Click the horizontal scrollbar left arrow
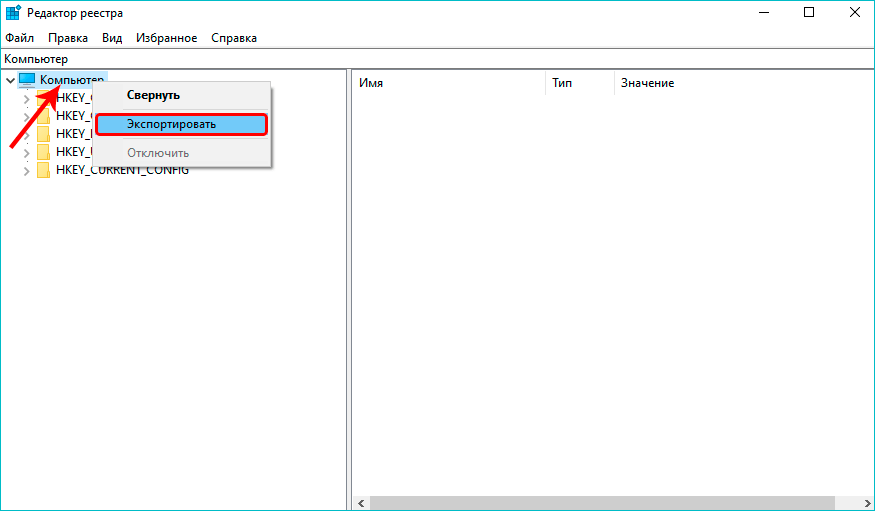The image size is (875, 511). click(x=361, y=503)
